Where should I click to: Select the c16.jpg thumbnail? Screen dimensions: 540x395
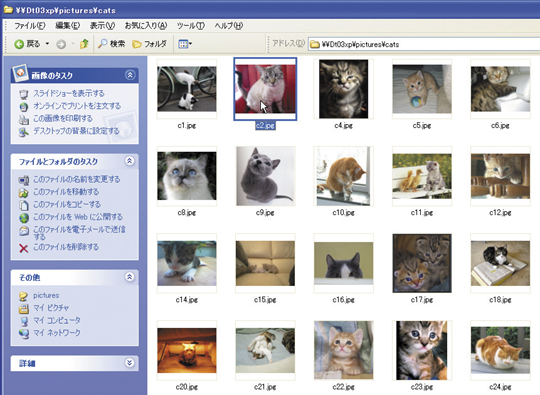343,263
